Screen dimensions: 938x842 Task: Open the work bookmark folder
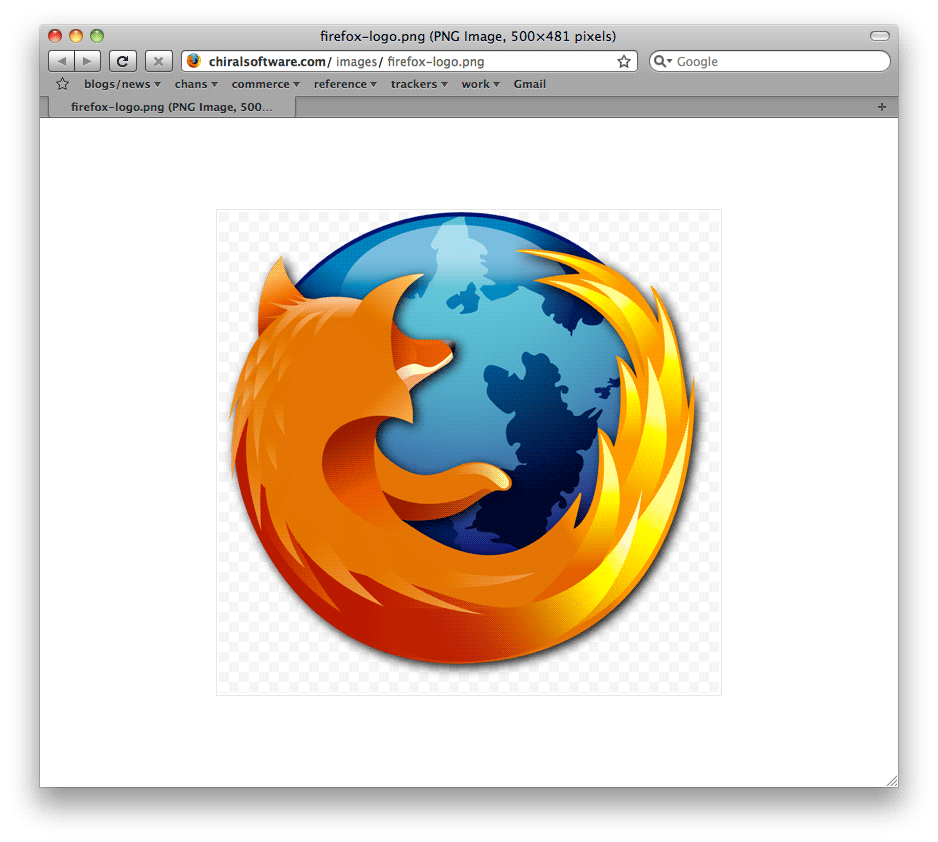480,84
